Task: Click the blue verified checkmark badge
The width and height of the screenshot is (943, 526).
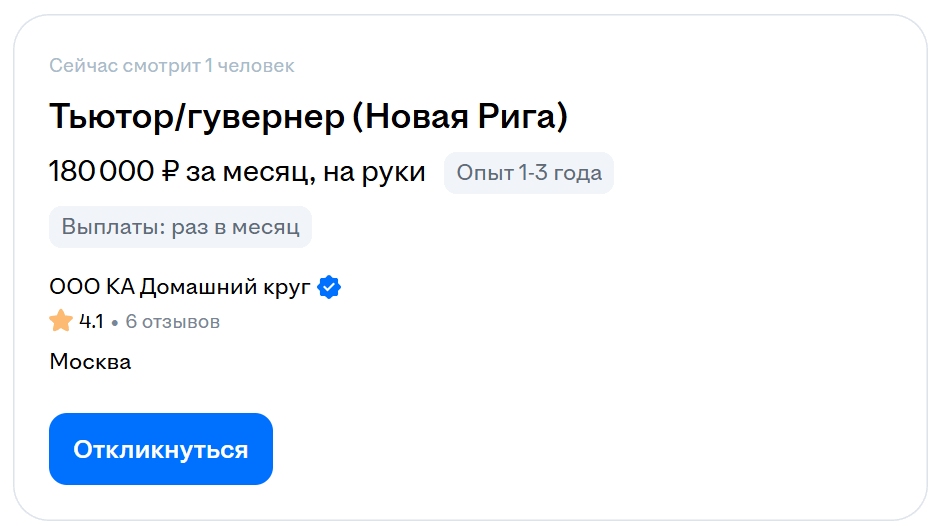Action: (x=329, y=287)
